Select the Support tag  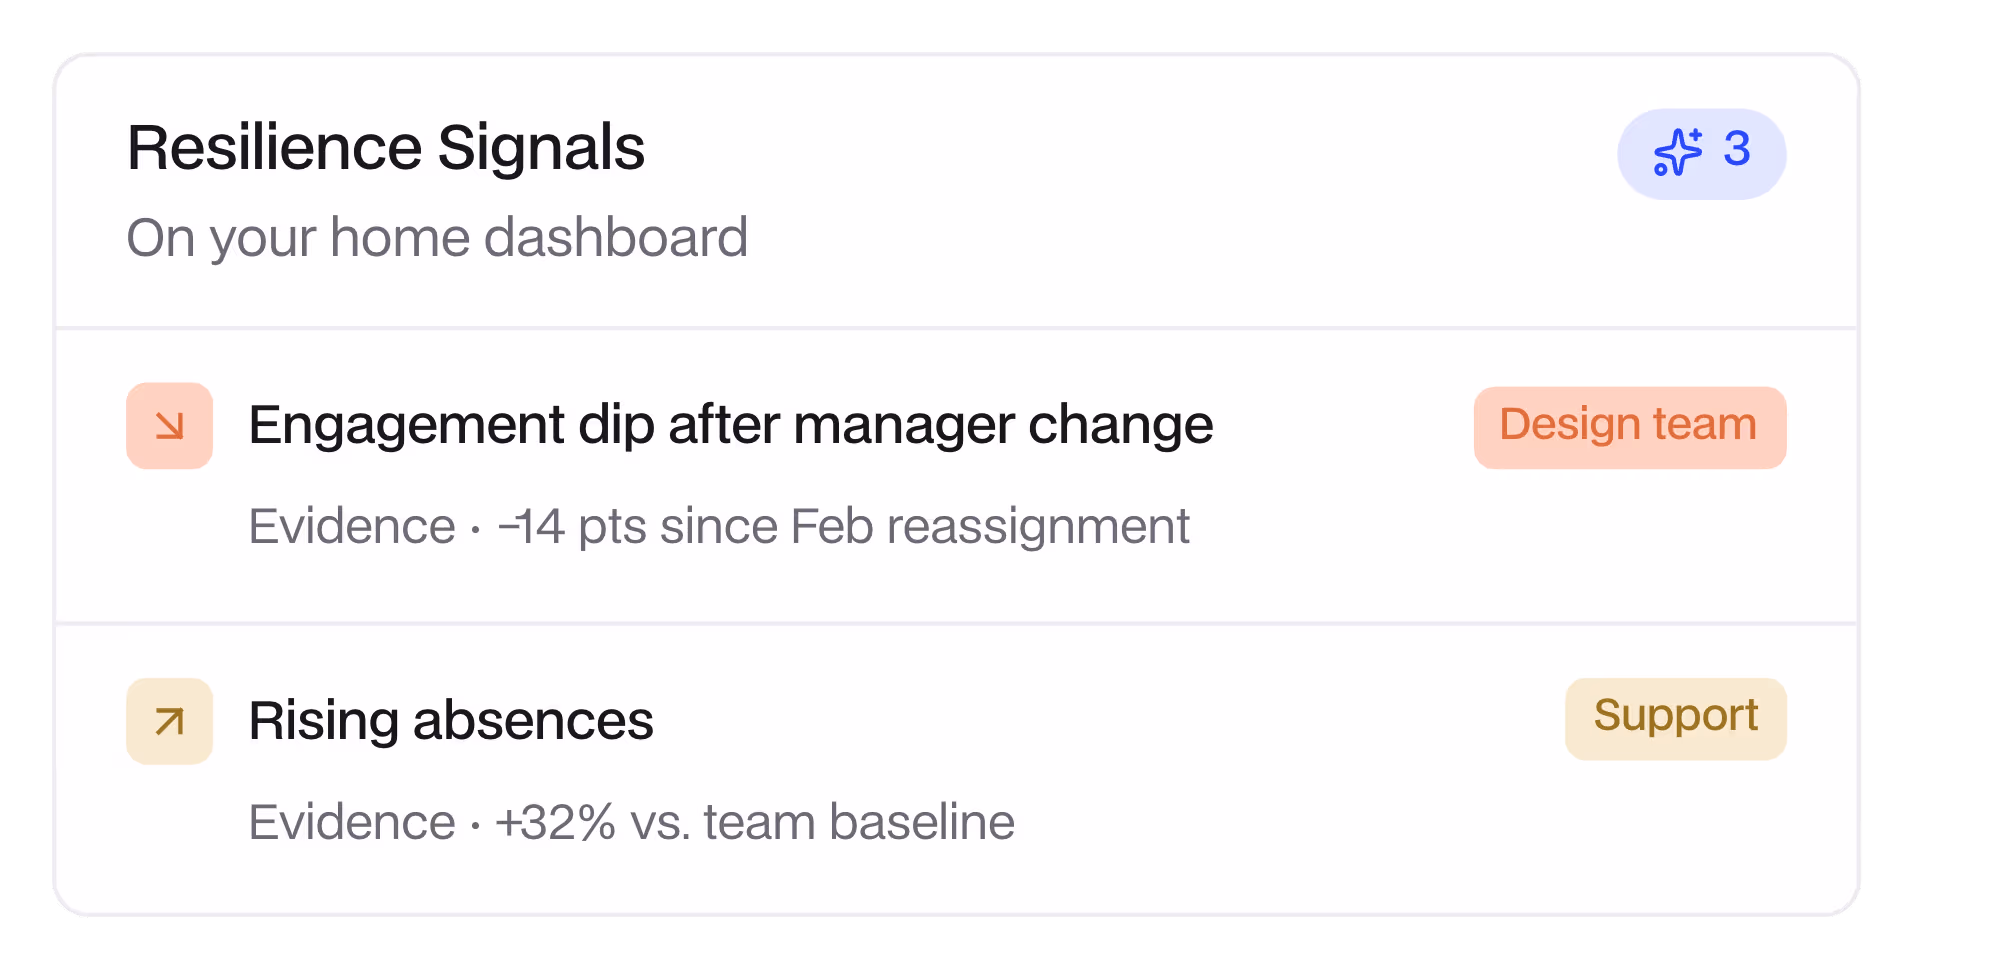[1676, 718]
